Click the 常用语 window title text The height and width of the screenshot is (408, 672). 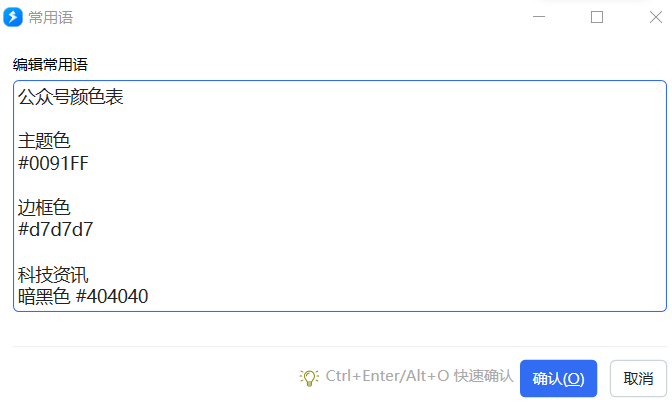point(51,18)
